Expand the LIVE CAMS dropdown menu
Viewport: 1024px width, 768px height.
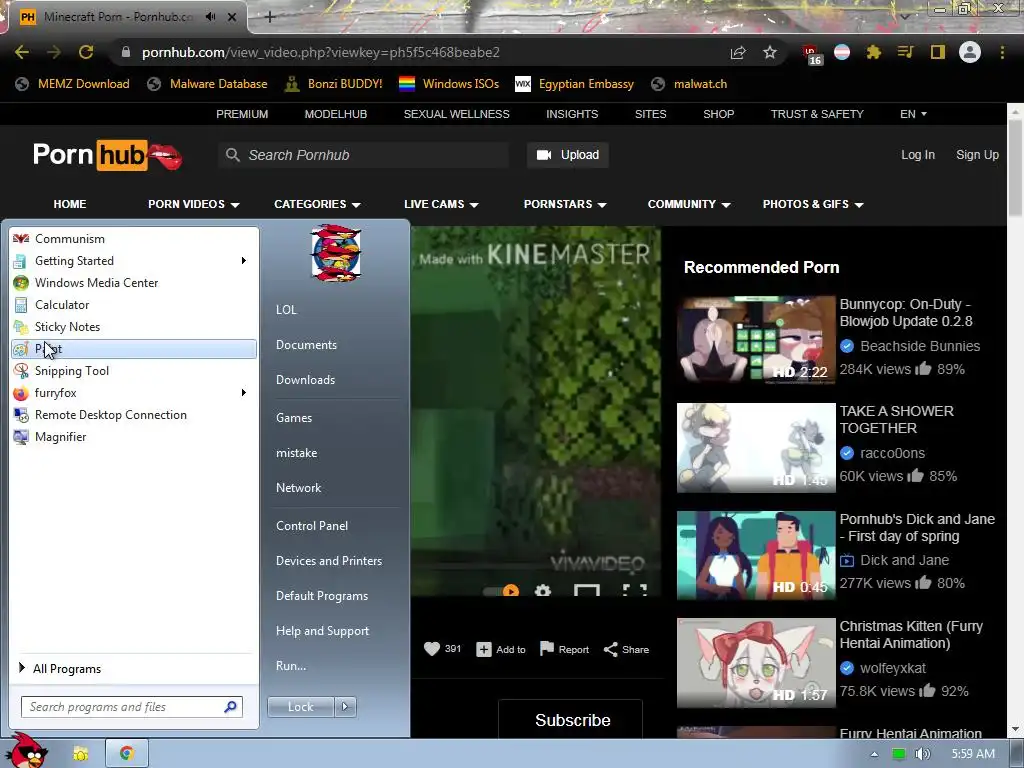(441, 204)
